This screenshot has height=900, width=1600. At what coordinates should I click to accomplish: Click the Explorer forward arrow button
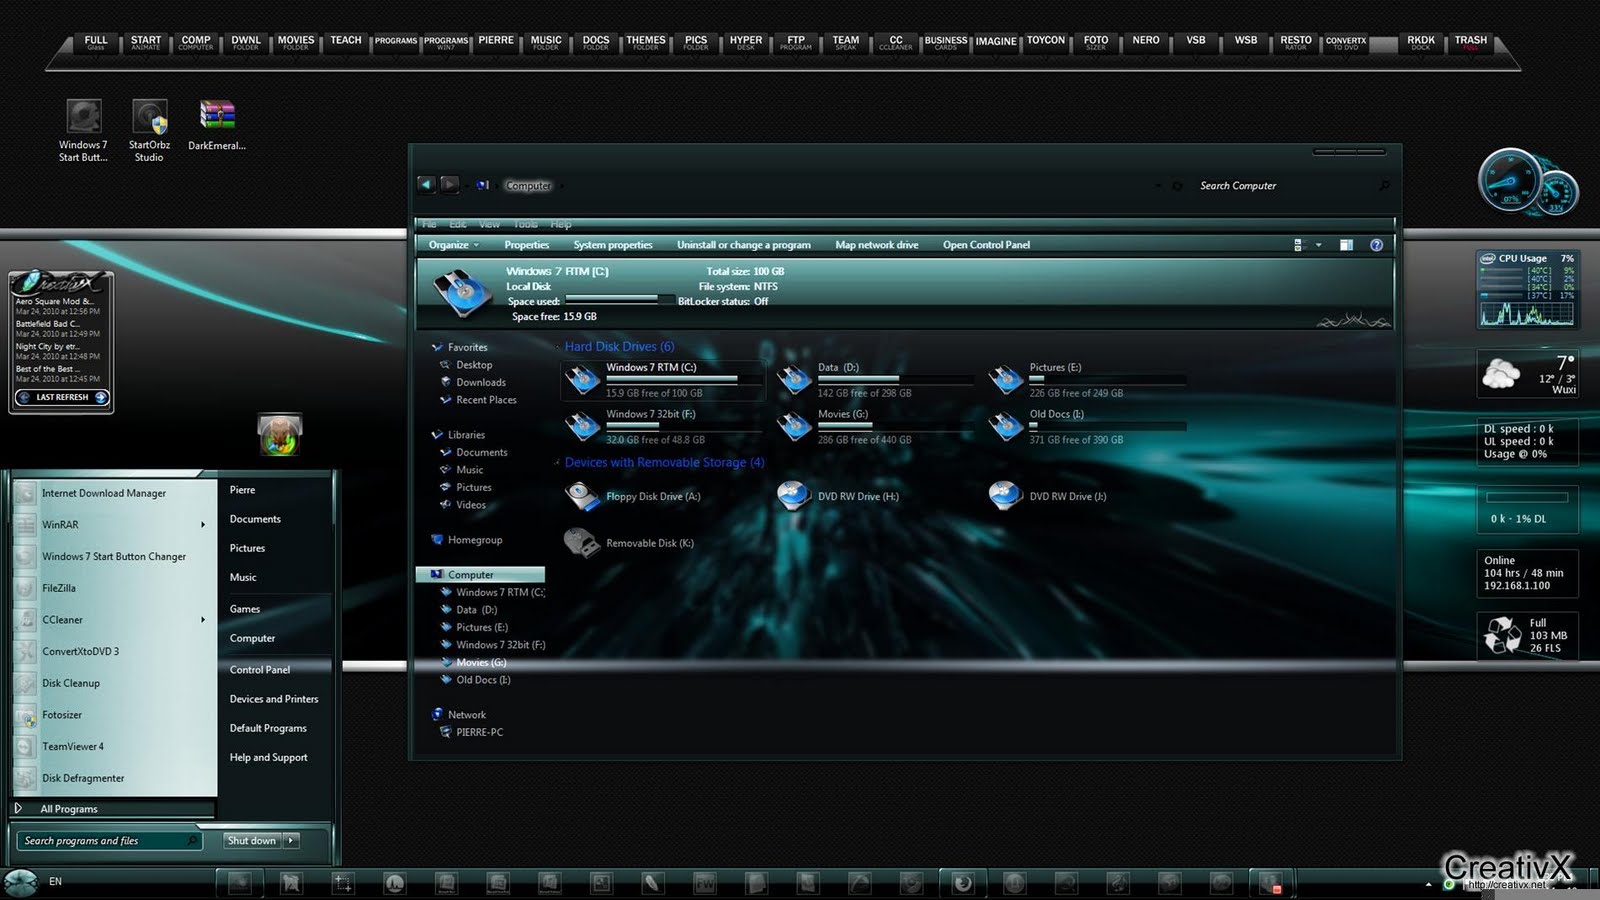coord(450,184)
